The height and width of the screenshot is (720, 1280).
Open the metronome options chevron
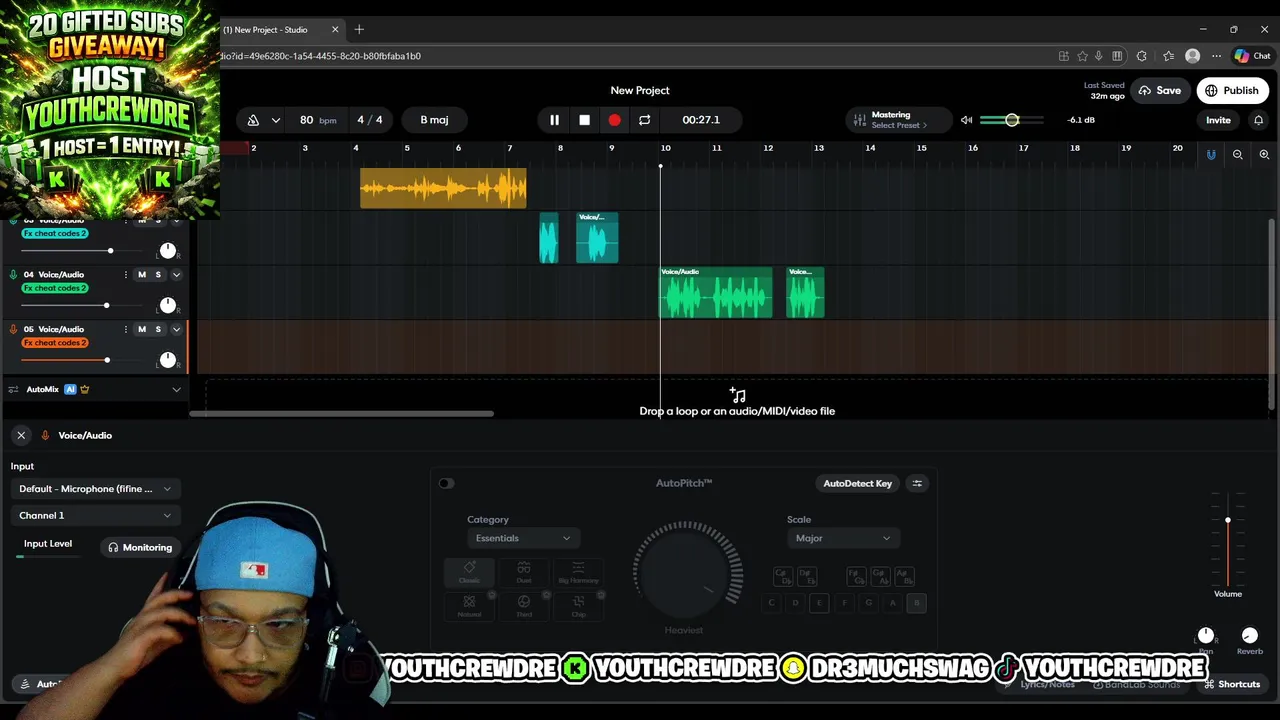pyautogui.click(x=276, y=120)
